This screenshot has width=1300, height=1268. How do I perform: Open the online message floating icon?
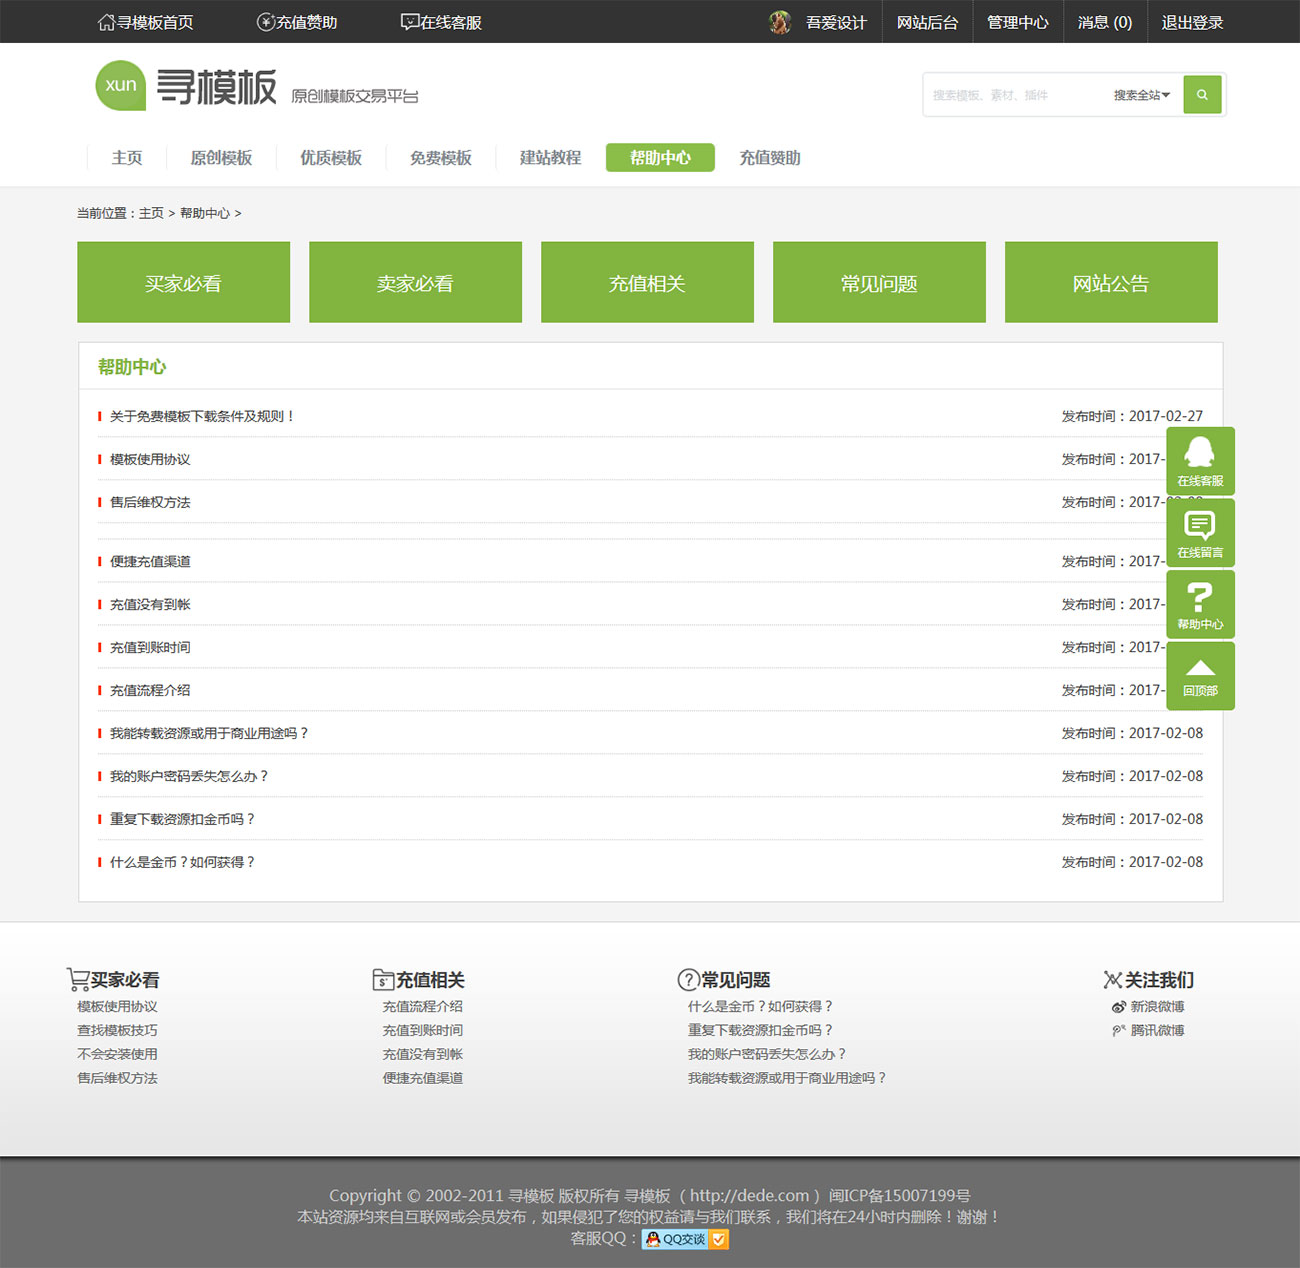1200,532
